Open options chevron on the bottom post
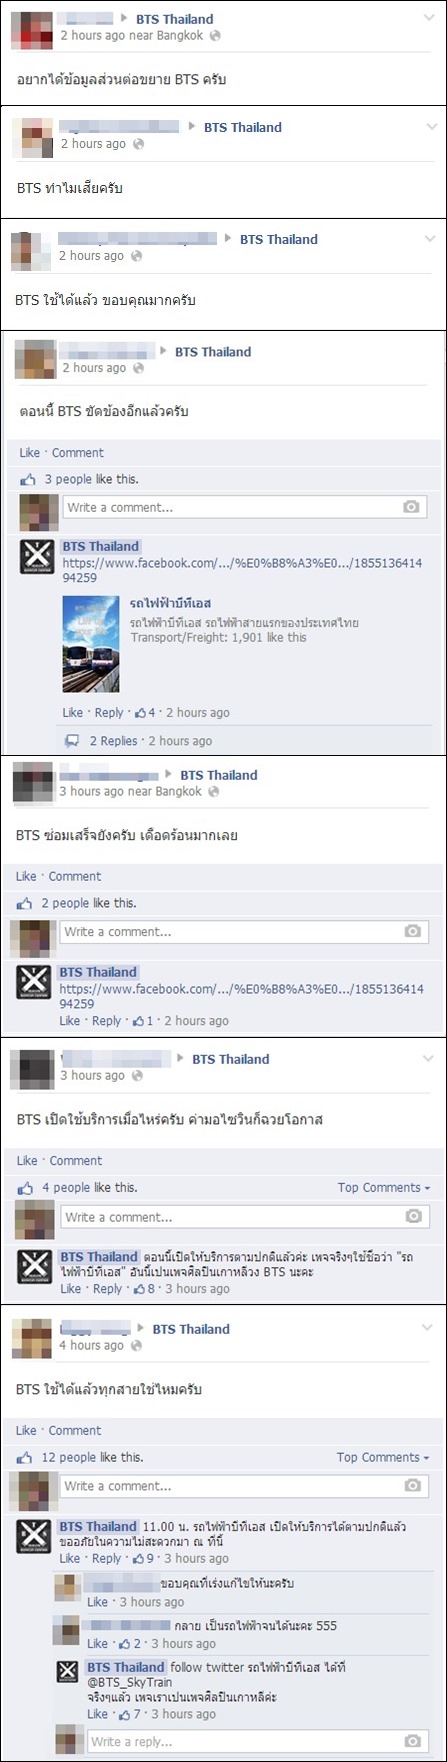447x1762 pixels. [x=428, y=1326]
